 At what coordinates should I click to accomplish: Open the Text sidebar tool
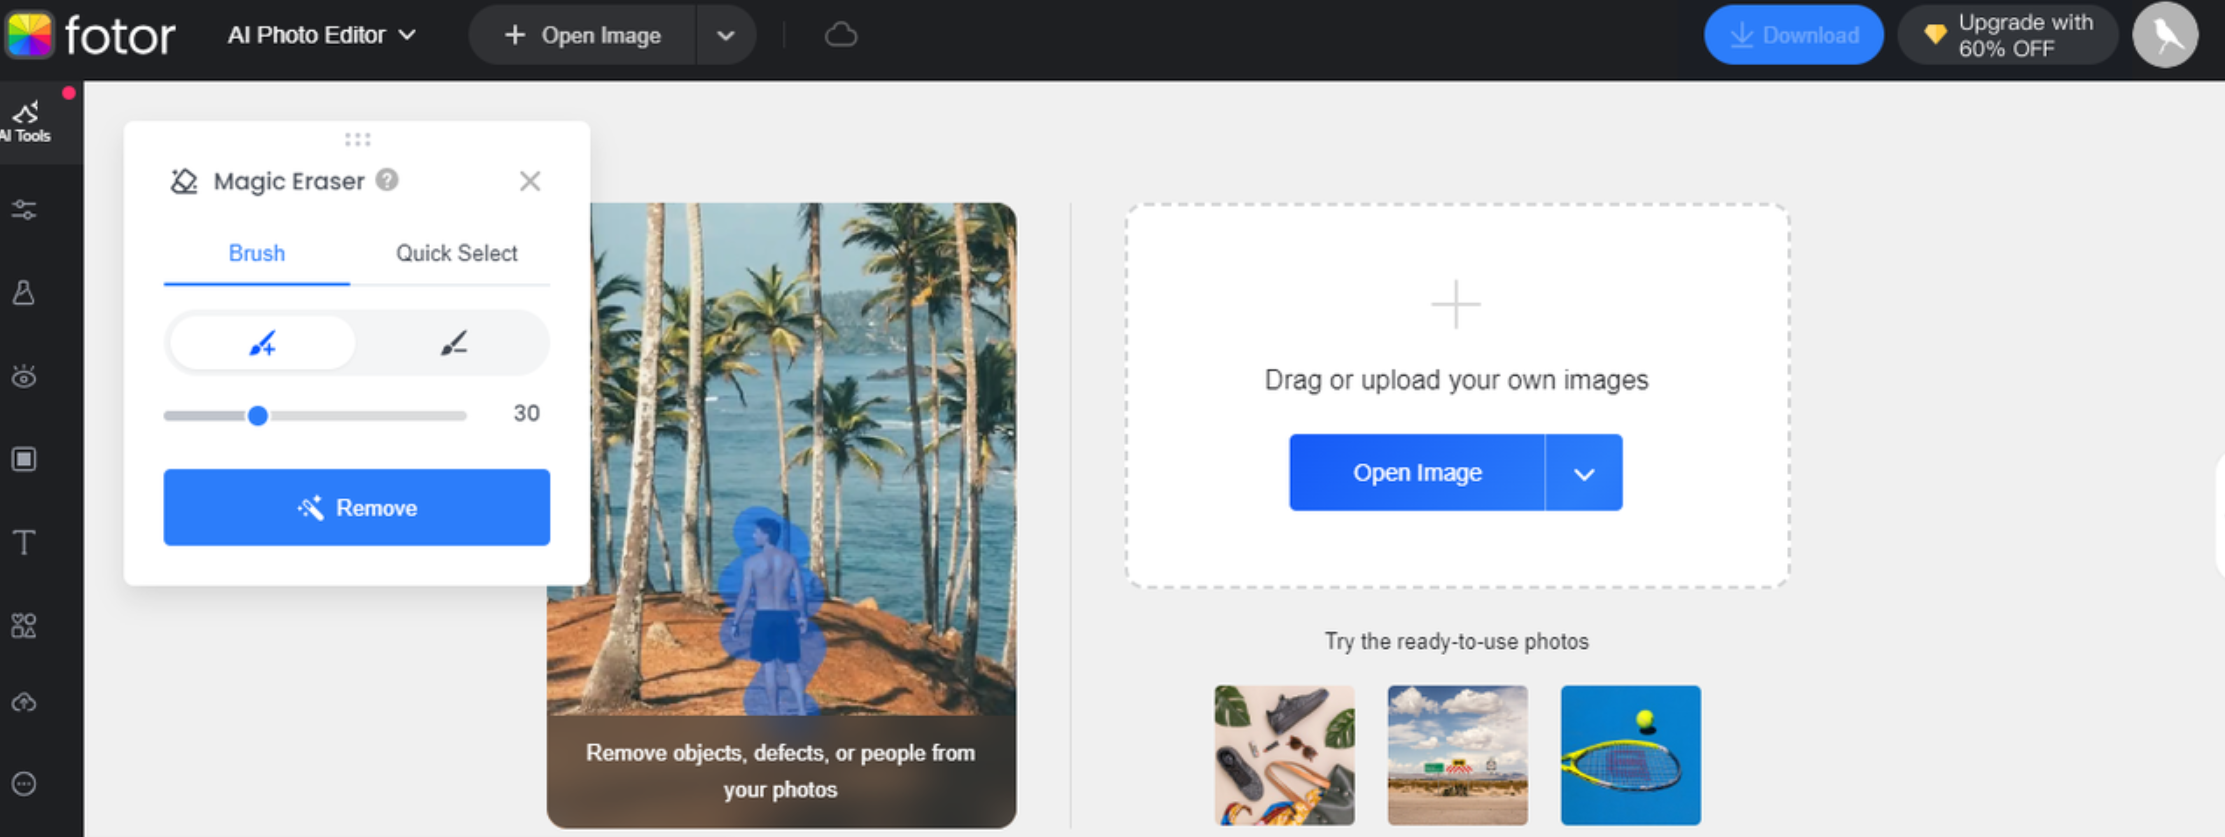click(x=24, y=543)
